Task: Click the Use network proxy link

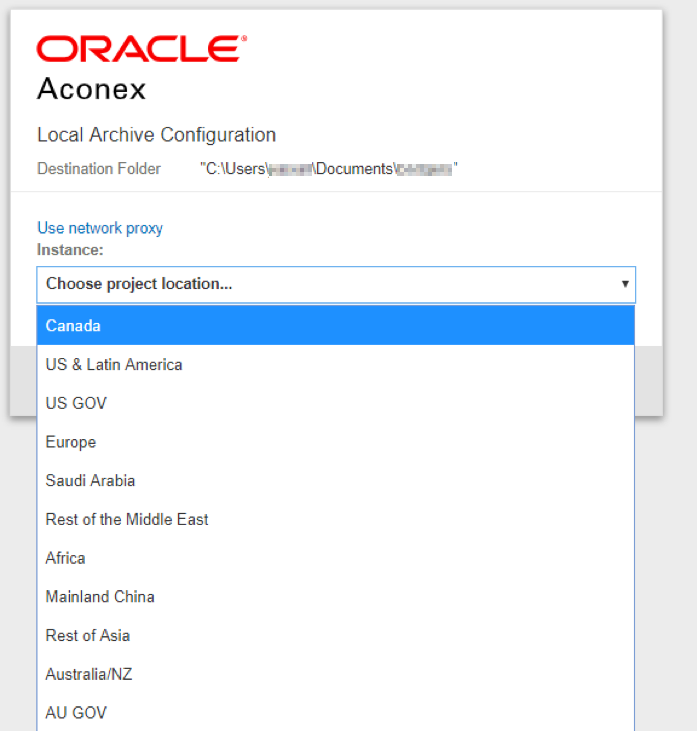Action: coord(100,228)
